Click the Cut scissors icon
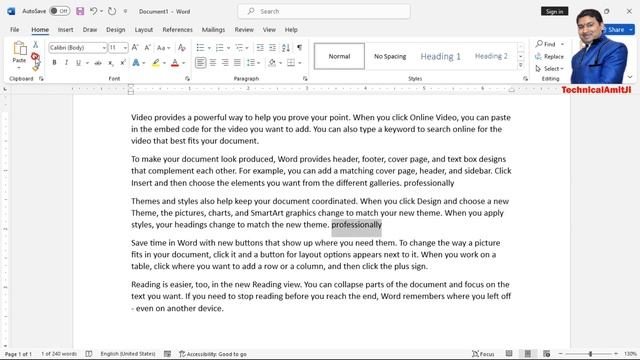The width and height of the screenshot is (640, 360). (36, 44)
